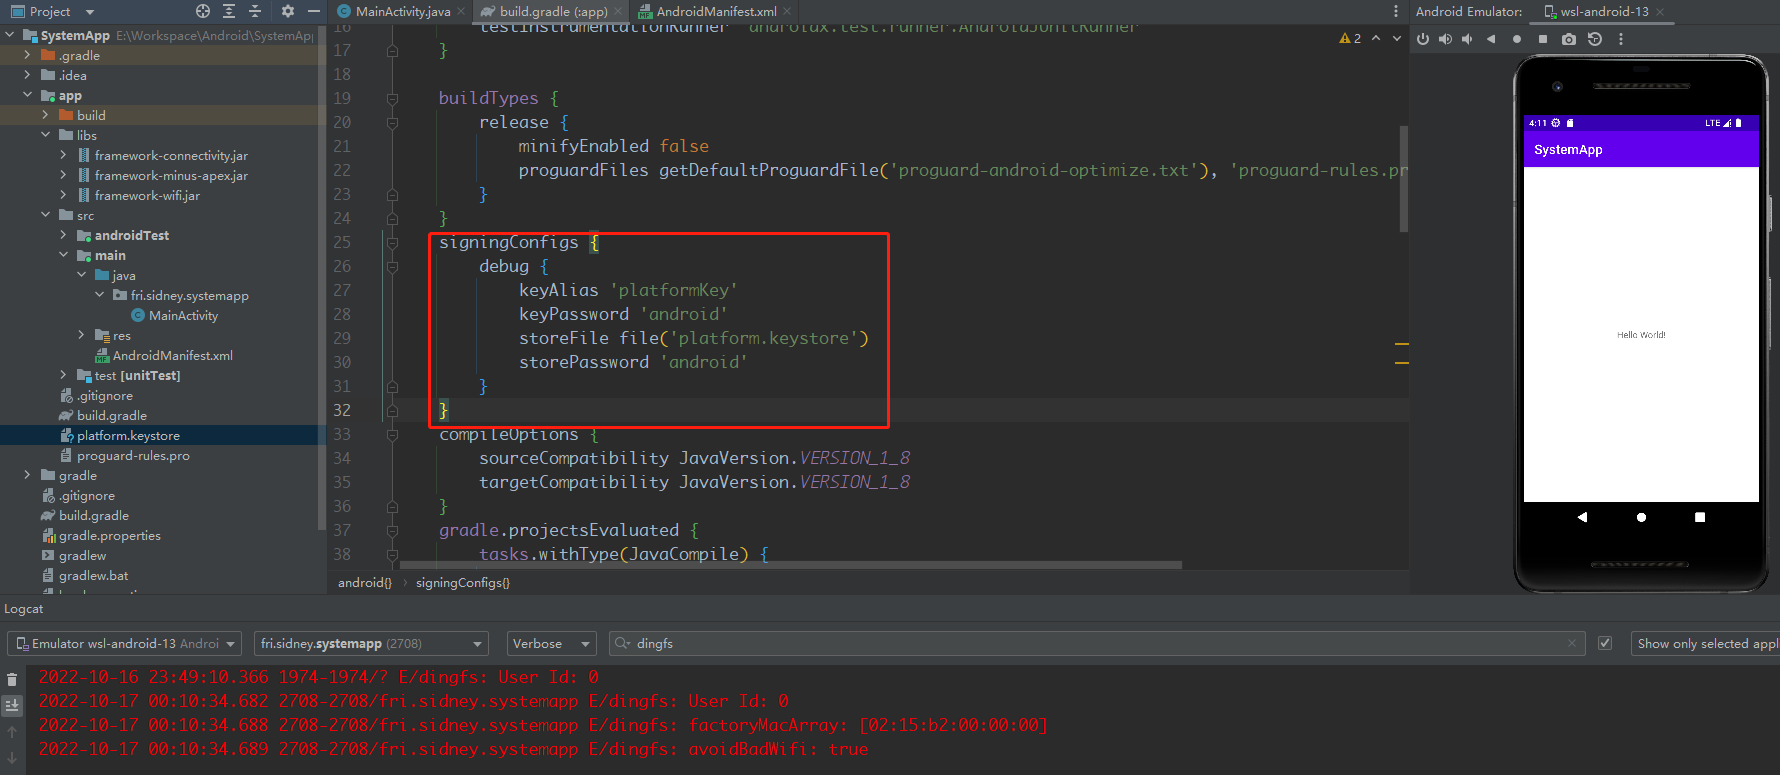Image resolution: width=1780 pixels, height=775 pixels.
Task: Click the select opened file target icon
Action: [x=203, y=11]
